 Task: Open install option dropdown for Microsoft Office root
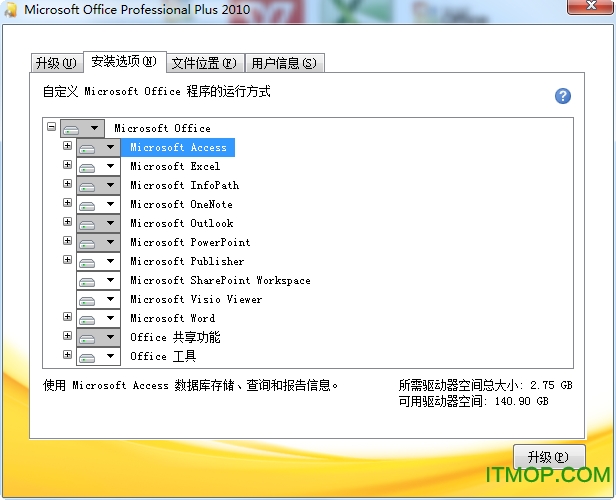[x=82, y=128]
